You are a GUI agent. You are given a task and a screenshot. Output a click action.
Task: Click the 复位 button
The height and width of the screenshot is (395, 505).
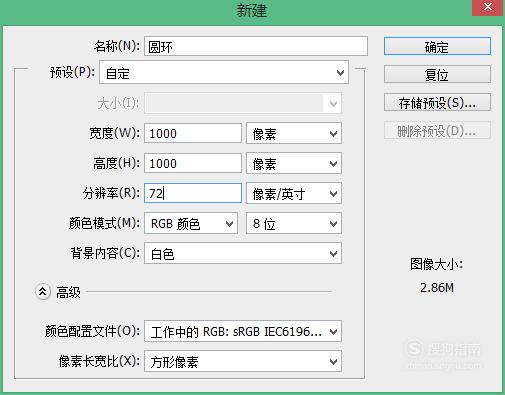tap(437, 74)
